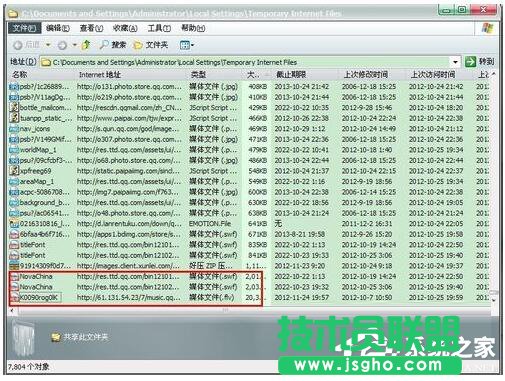This screenshot has width=505, height=381.
Task: Click the folder icon in the title bar
Action: click(13, 14)
